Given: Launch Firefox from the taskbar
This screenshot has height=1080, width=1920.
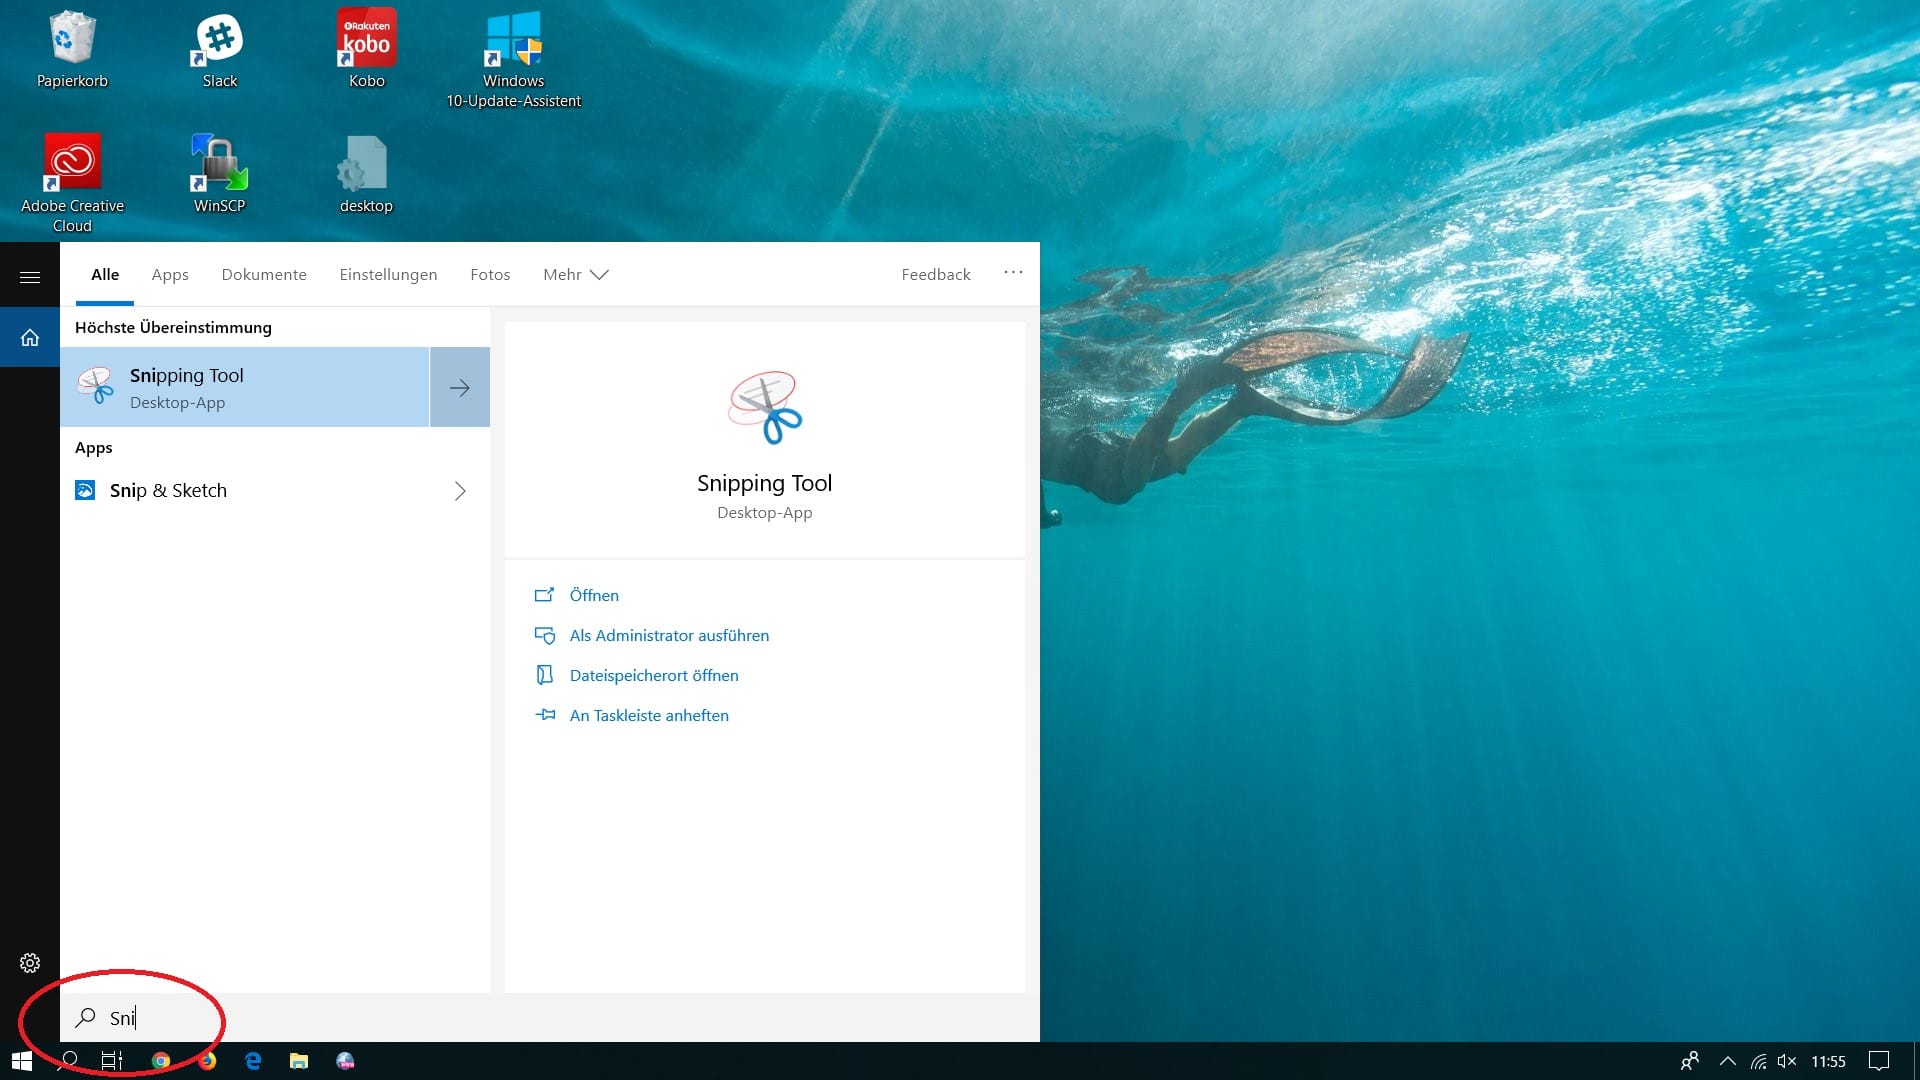Looking at the screenshot, I should point(207,1061).
